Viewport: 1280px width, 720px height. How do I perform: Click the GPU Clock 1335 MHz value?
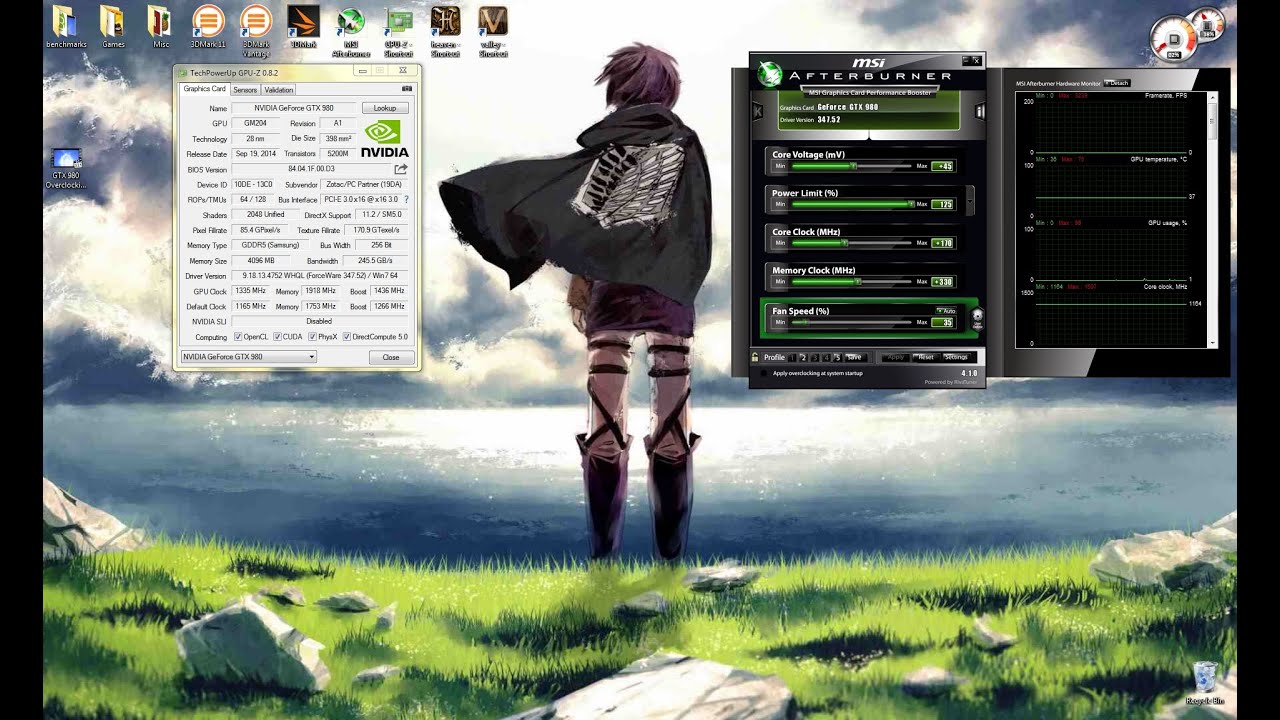coord(251,291)
